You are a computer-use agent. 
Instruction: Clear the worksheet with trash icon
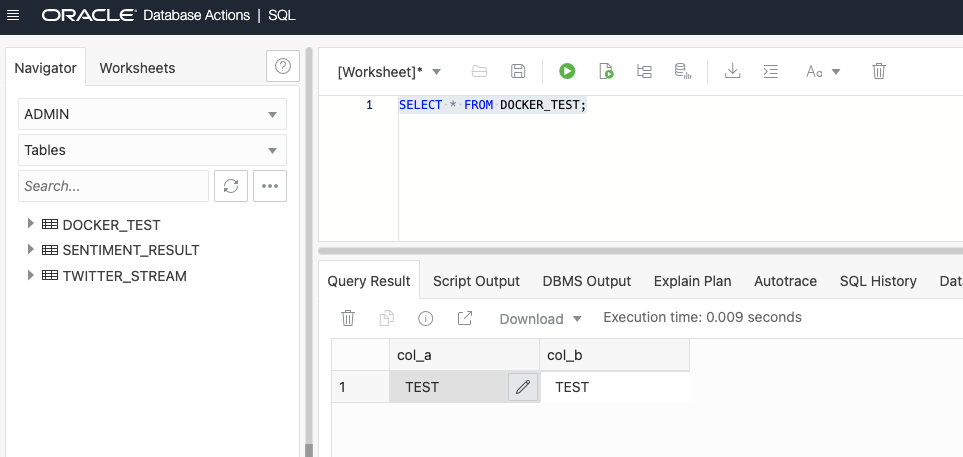pyautogui.click(x=879, y=71)
